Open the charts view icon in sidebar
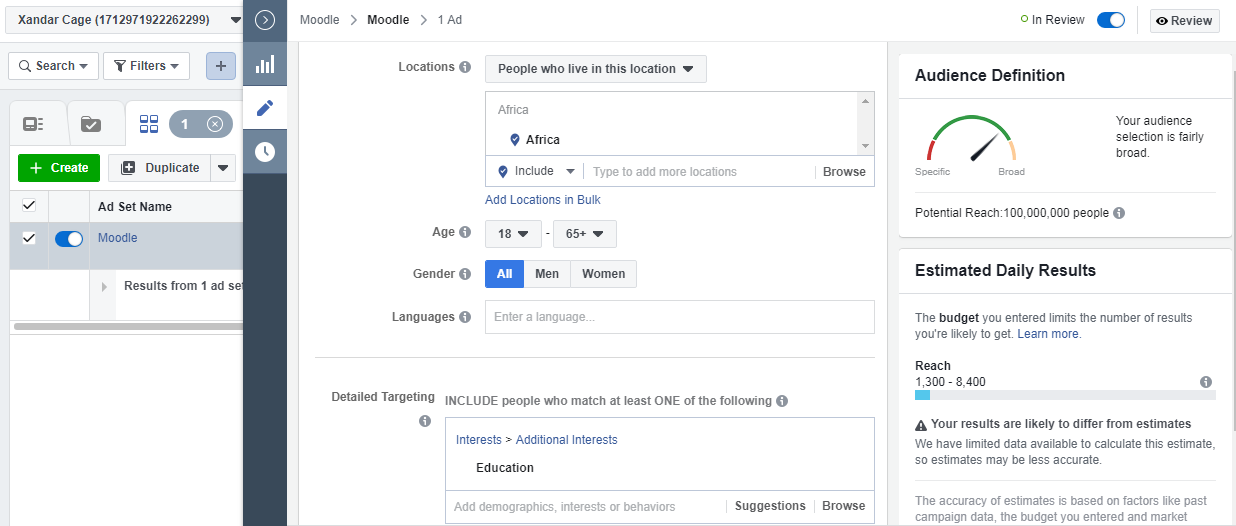The image size is (1236, 526). [x=265, y=64]
